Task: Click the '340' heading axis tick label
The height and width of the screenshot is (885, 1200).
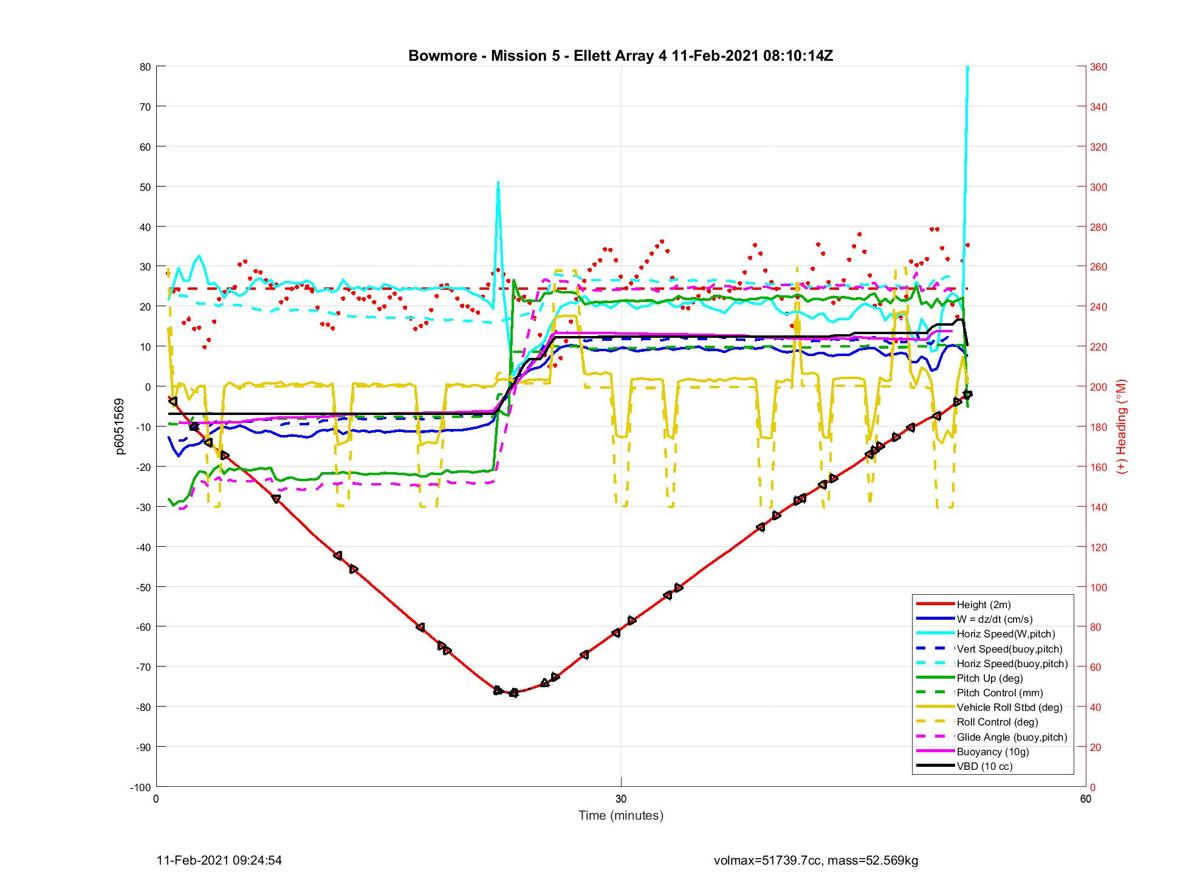Action: [x=1099, y=107]
